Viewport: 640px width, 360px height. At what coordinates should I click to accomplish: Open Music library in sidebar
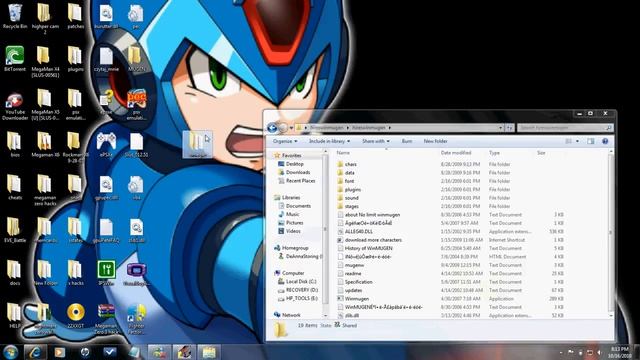292,214
